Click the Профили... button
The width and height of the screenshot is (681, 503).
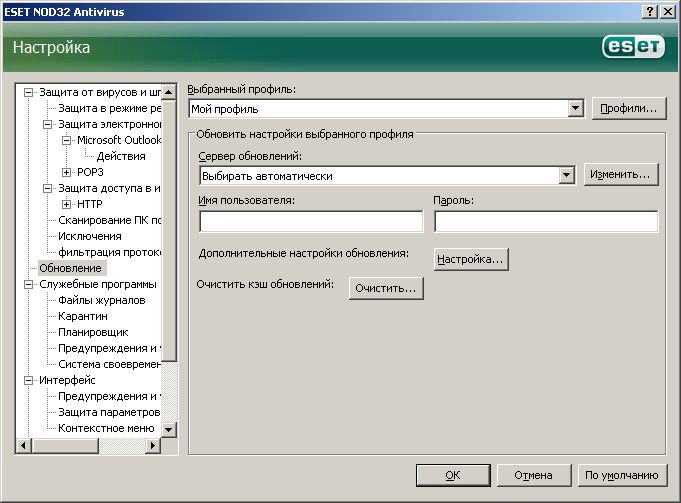(629, 108)
